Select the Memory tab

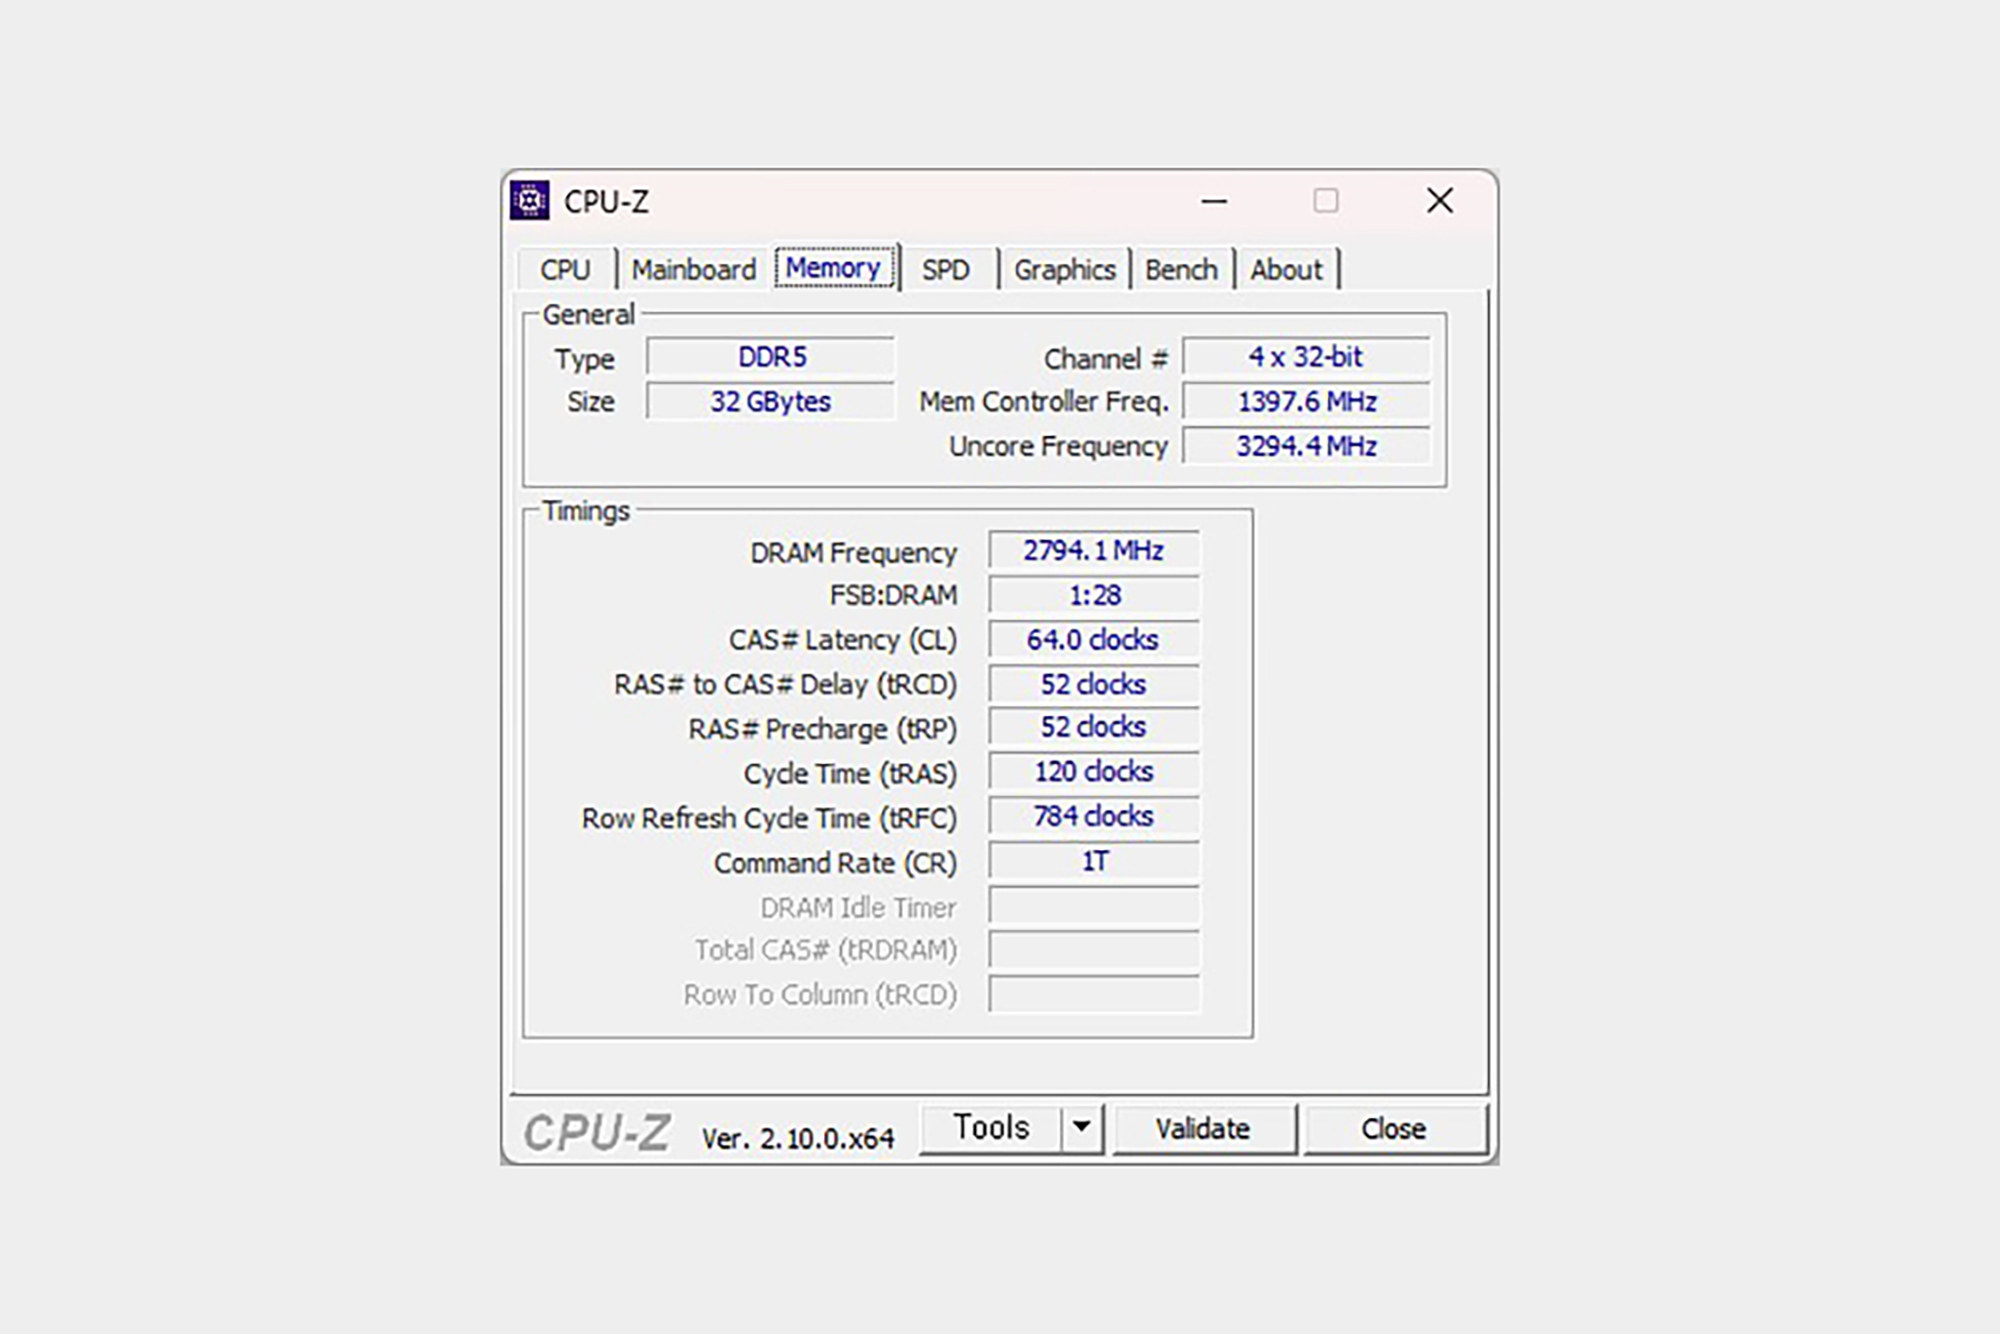pos(833,268)
